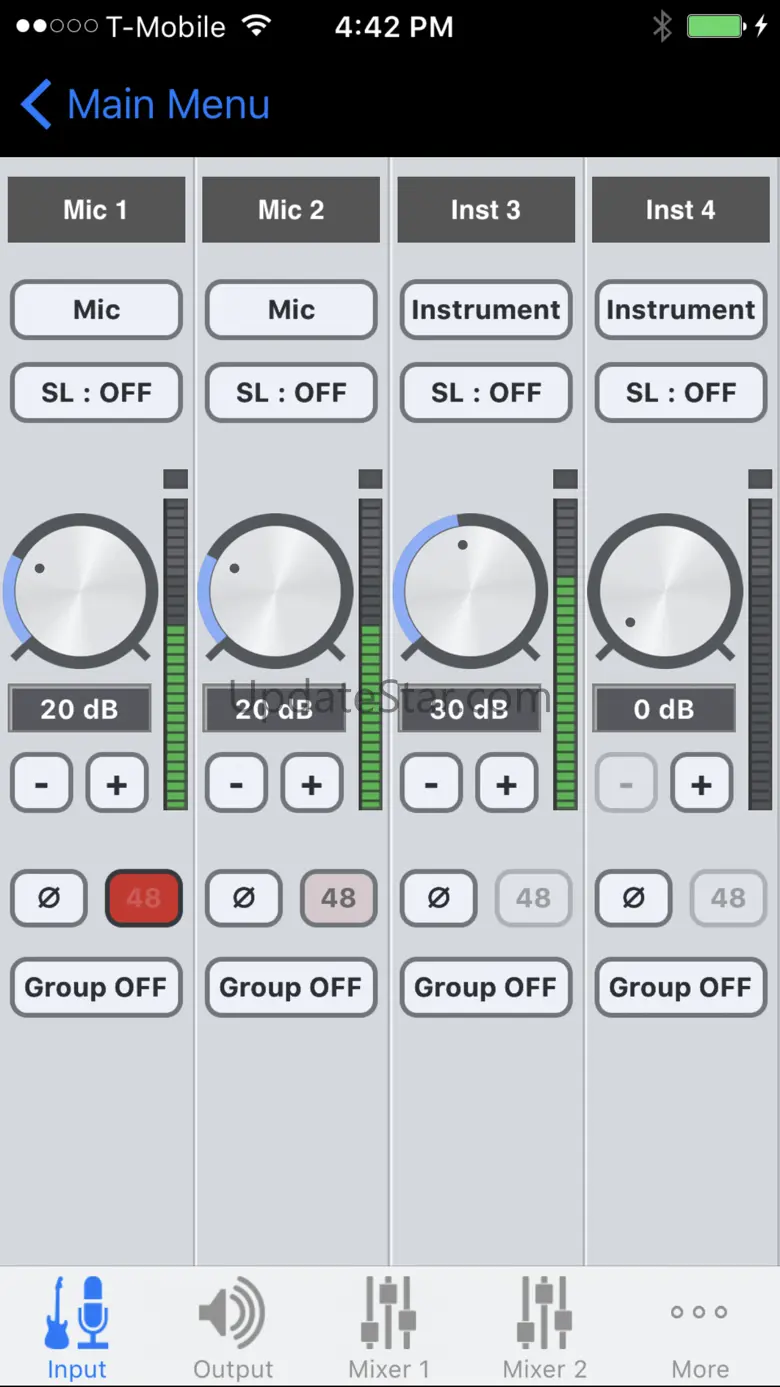Change Inst 4 Instrument type selector

[x=680, y=310]
